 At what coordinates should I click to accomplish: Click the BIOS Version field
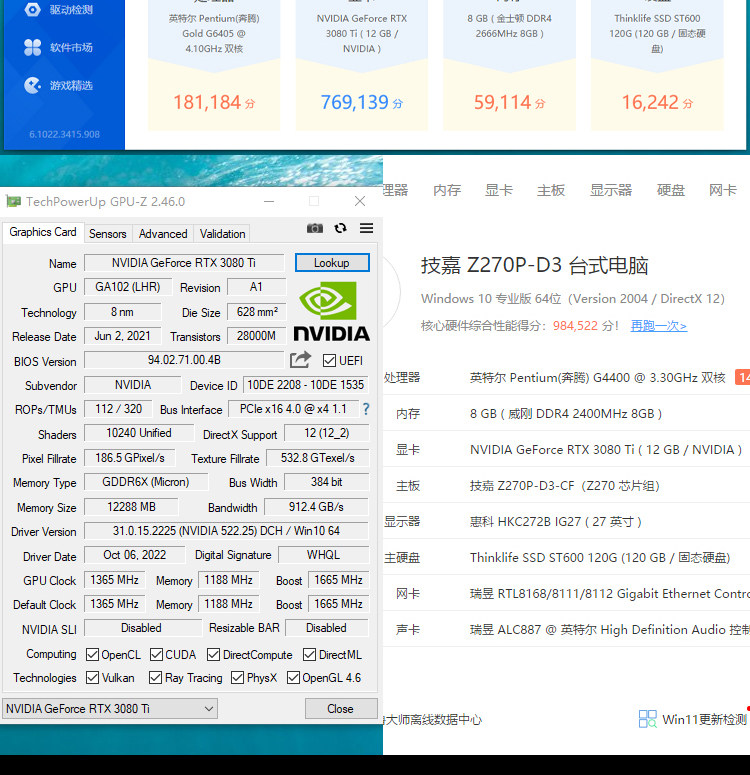[184, 360]
